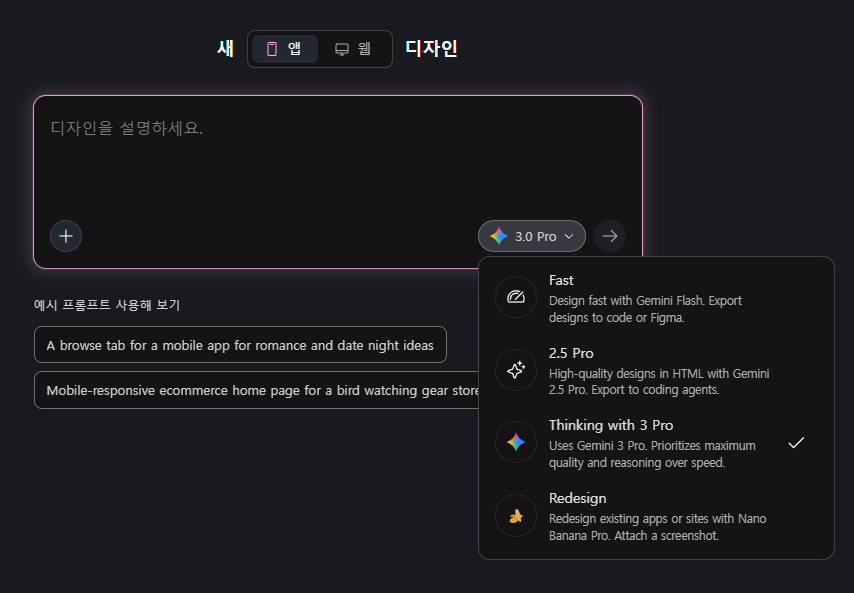
Task: Click the 2.5 Pro sparkle icon
Action: tap(516, 370)
